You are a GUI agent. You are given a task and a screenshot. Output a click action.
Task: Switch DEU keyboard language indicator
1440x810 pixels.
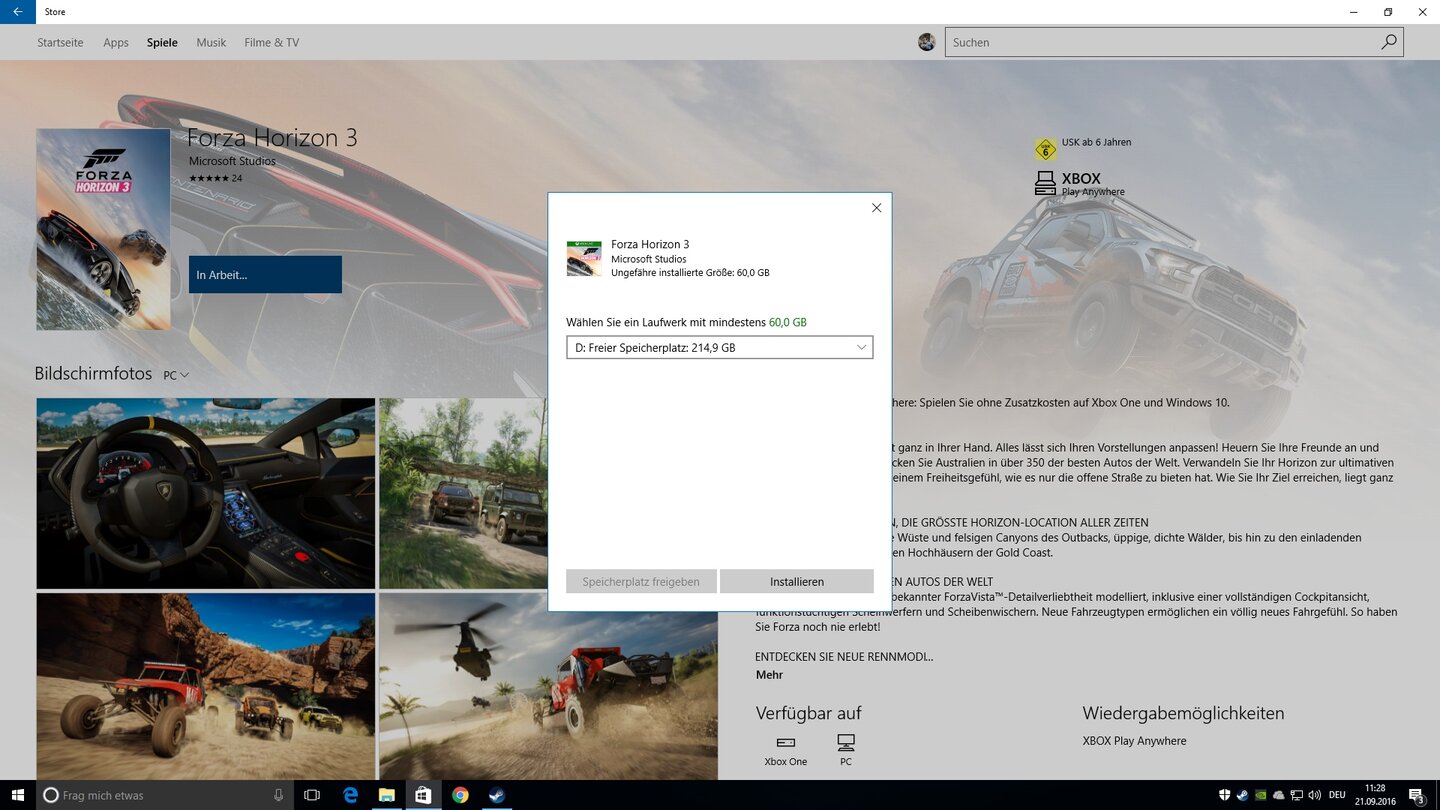point(1337,795)
